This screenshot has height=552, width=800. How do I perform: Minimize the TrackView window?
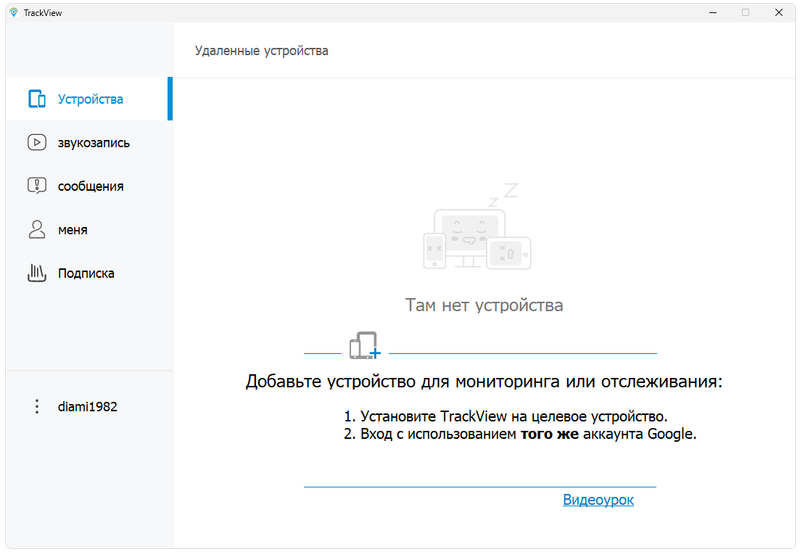[713, 13]
